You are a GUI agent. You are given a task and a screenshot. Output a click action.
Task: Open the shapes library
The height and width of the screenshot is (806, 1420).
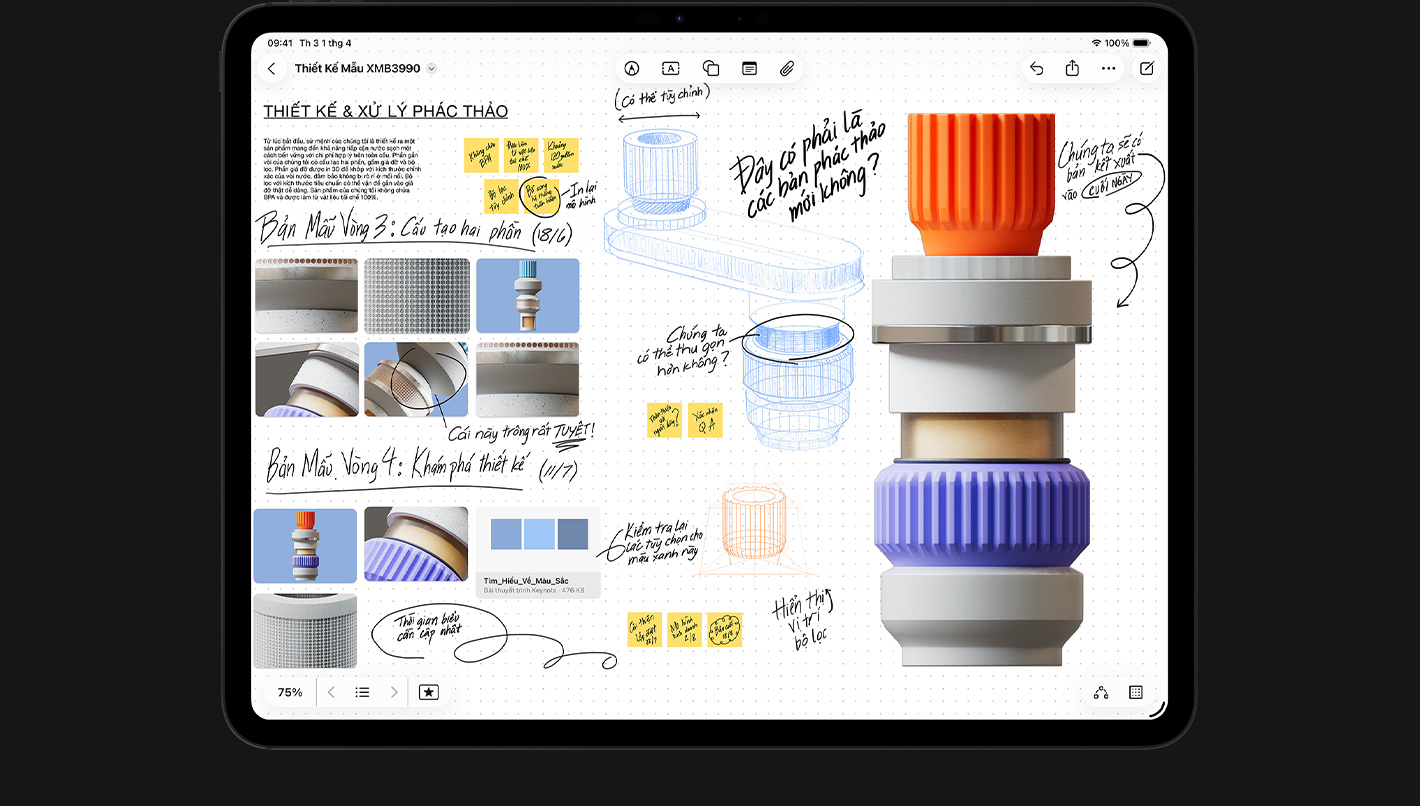[711, 69]
